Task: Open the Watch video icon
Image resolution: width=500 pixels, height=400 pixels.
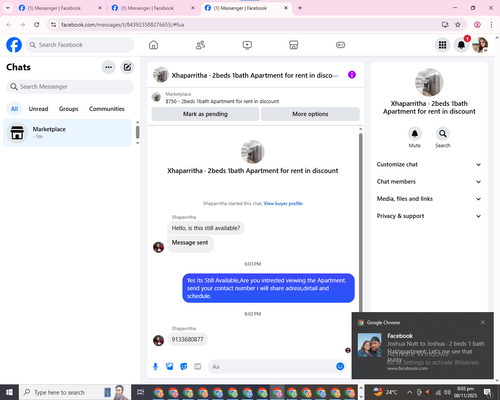Action: pyautogui.click(x=247, y=45)
